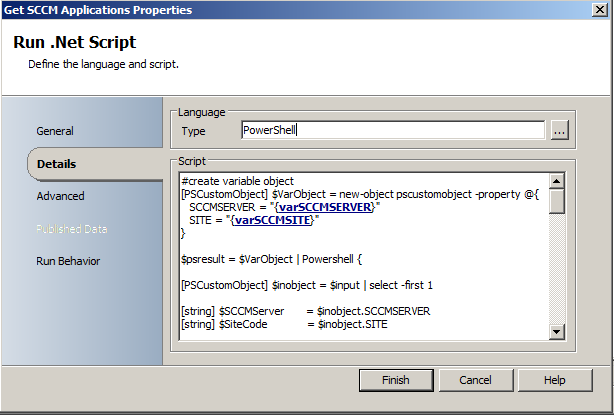The width and height of the screenshot is (614, 415).
Task: Click the '$psresult = $VarObject | Powershell {' line
Action: point(271,259)
